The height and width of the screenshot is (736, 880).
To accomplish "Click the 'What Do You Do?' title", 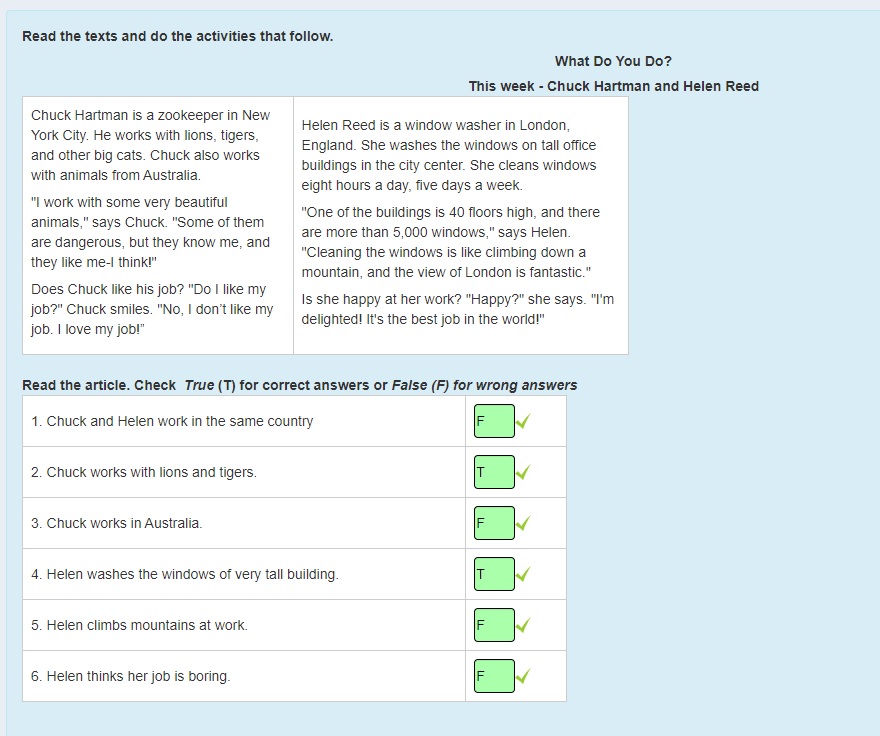I will point(613,61).
